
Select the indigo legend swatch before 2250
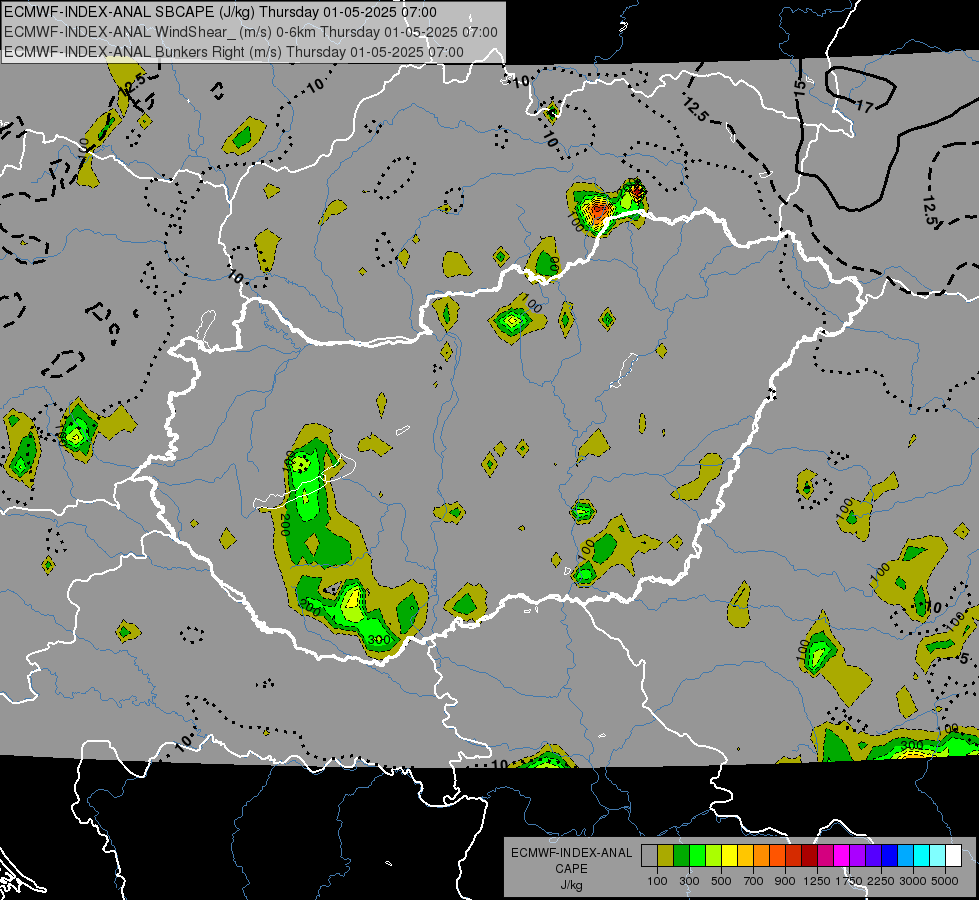point(873,856)
